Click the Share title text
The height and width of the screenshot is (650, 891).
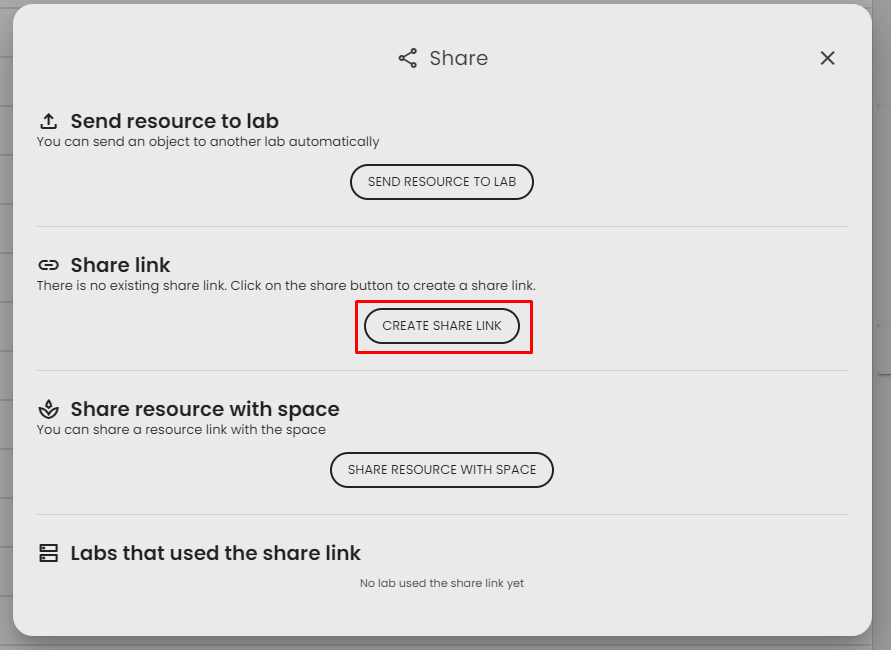point(458,58)
